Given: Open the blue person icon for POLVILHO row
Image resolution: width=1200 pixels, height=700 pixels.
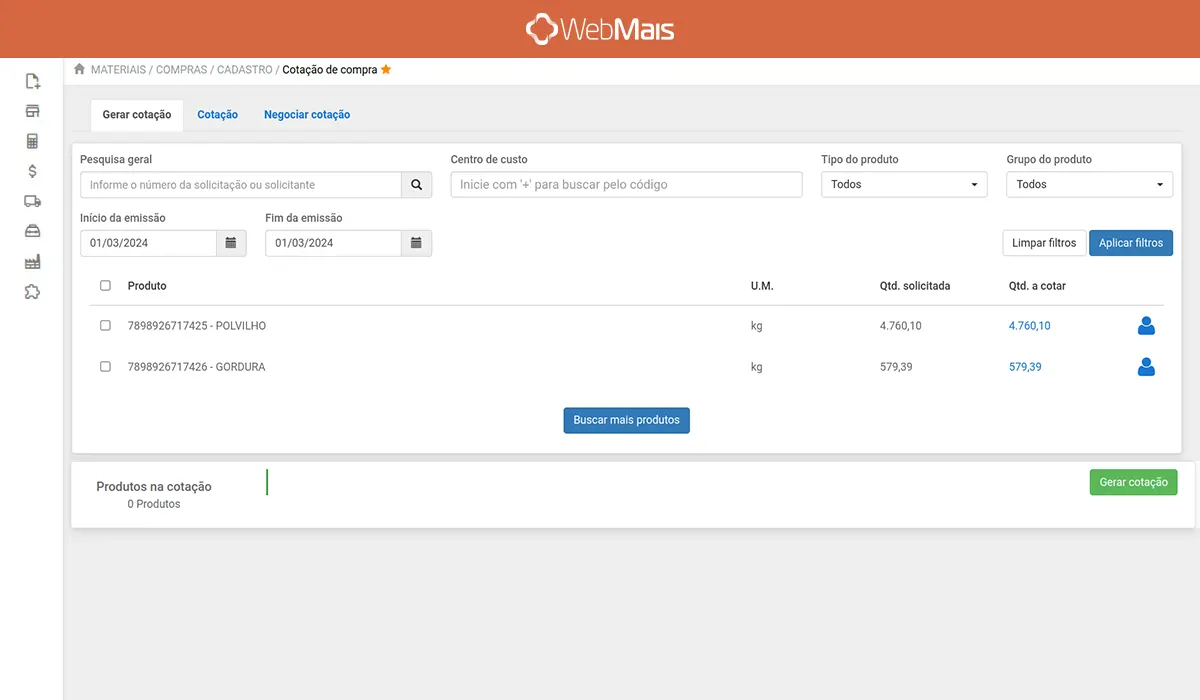Looking at the screenshot, I should point(1146,325).
